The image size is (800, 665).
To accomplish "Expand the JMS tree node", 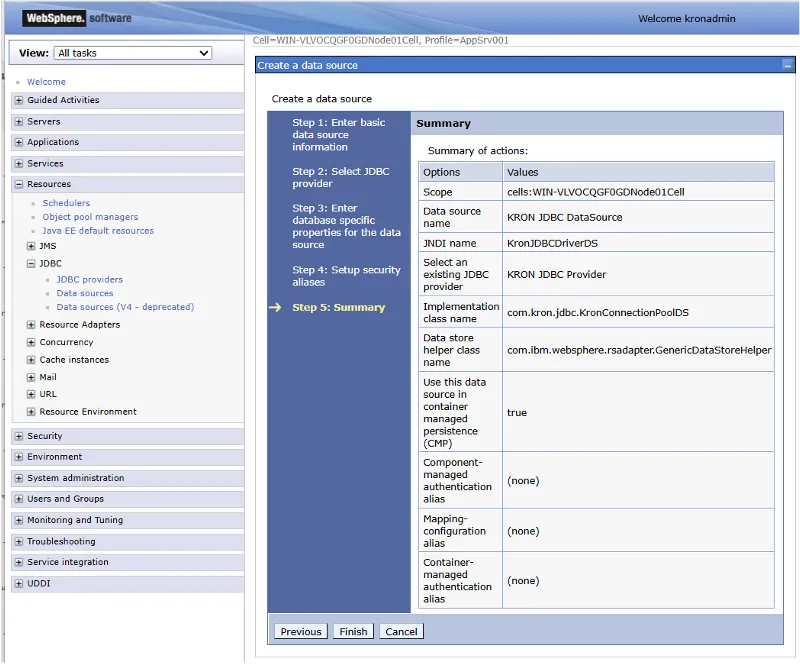I will pyautogui.click(x=31, y=246).
